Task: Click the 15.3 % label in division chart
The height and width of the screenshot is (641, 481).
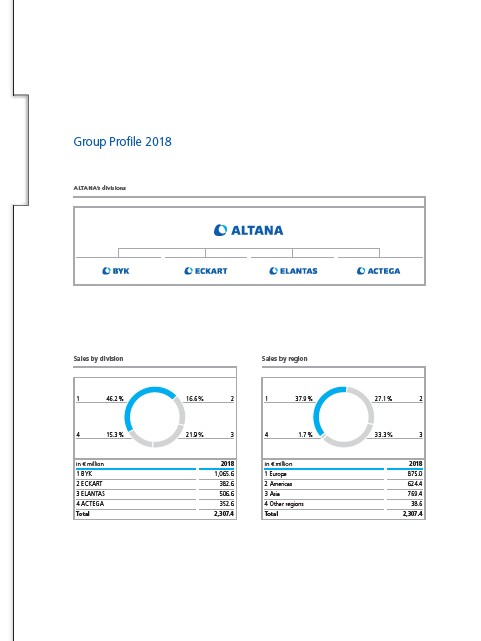Action: click(x=115, y=435)
